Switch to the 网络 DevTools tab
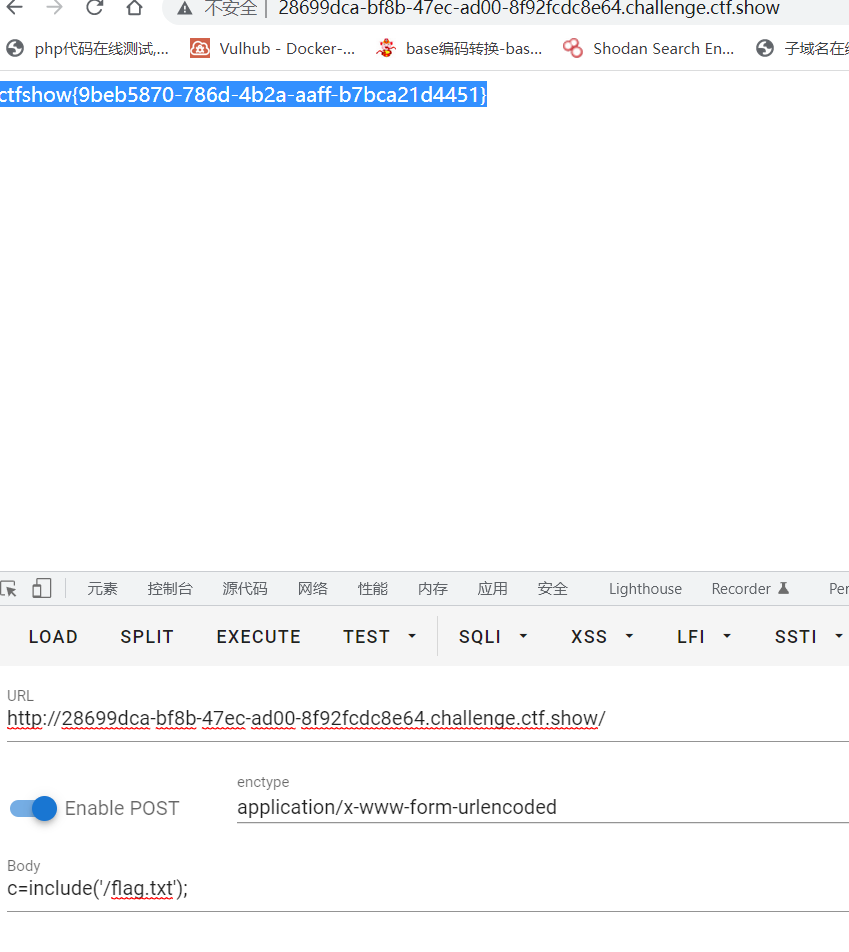Viewport: 849px width, 952px height. [x=313, y=588]
